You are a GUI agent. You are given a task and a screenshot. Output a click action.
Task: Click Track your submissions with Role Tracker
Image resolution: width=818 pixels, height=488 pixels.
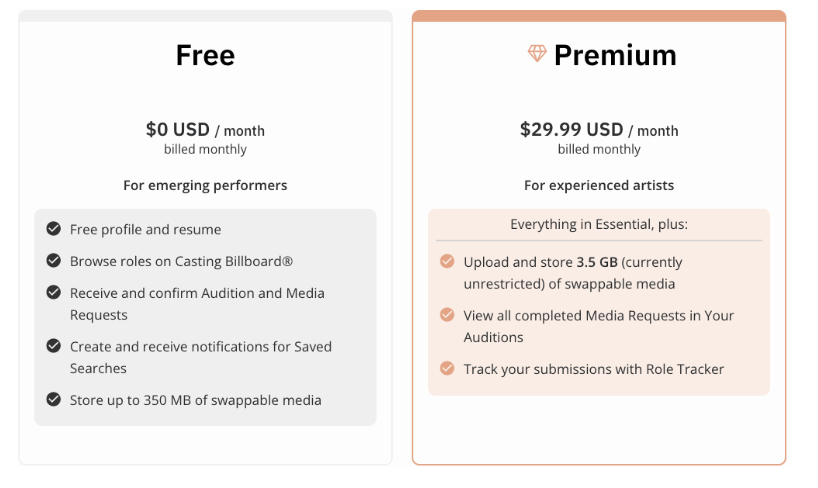(594, 369)
